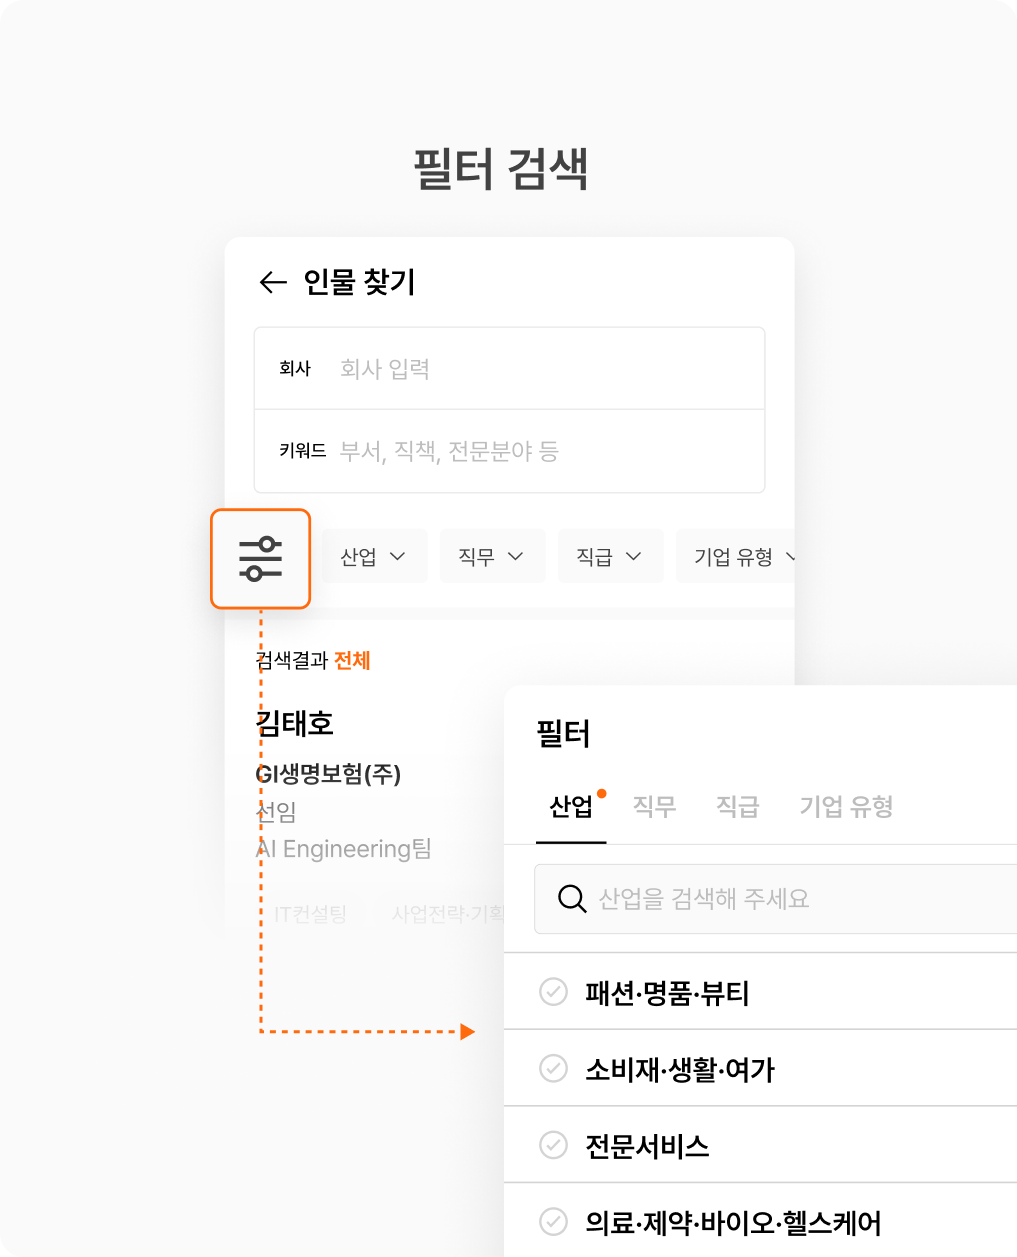Go back with the left arrow icon
Viewport: 1017px width, 1257px height.
pyautogui.click(x=273, y=283)
